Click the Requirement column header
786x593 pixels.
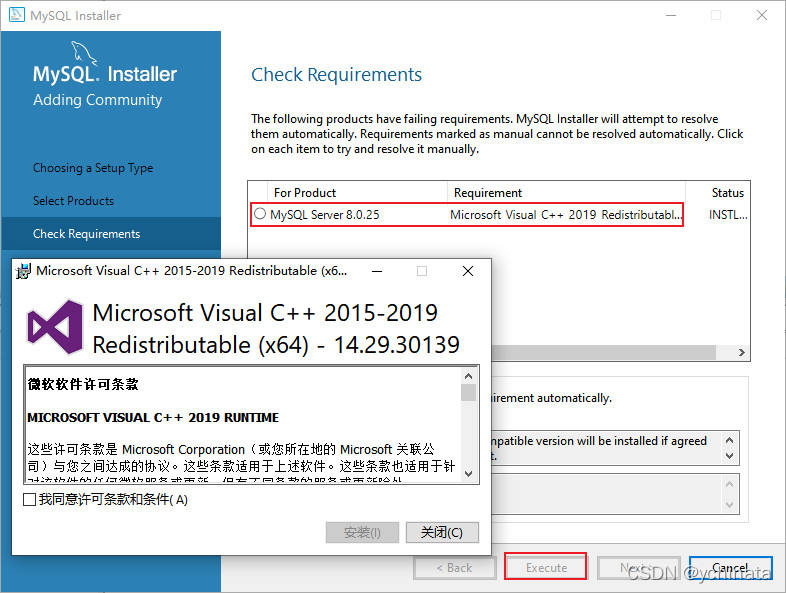point(566,192)
